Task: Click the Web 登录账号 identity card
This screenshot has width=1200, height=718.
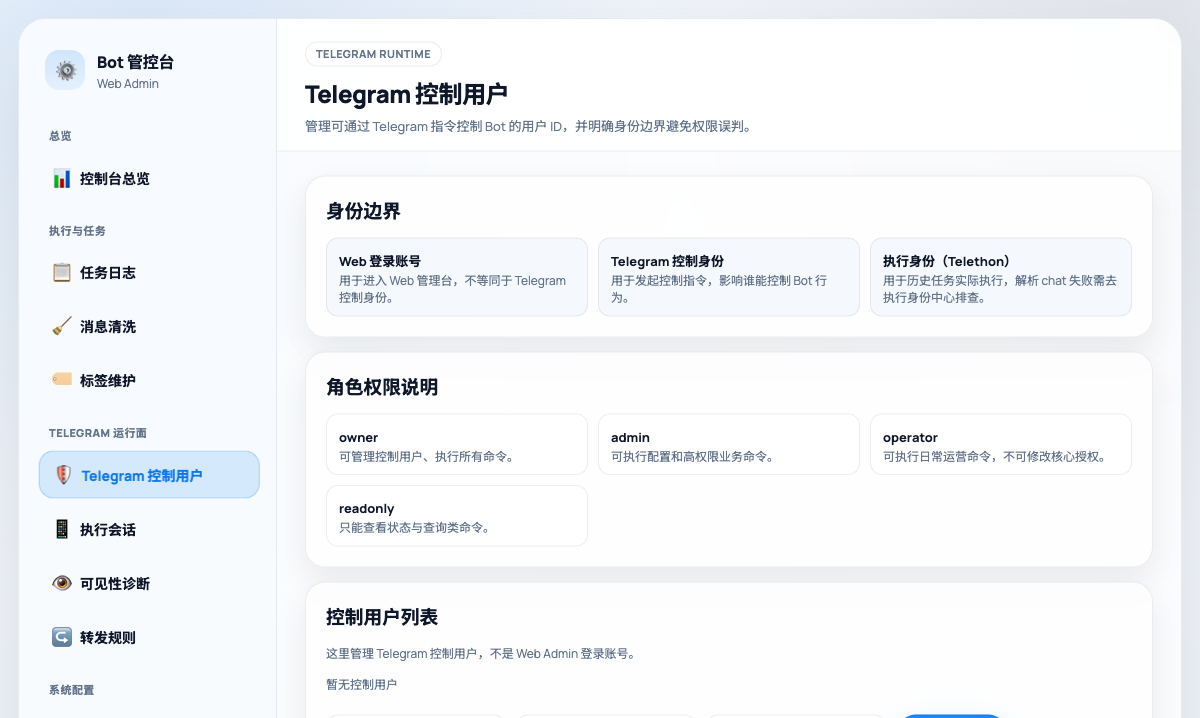Action: tap(457, 277)
